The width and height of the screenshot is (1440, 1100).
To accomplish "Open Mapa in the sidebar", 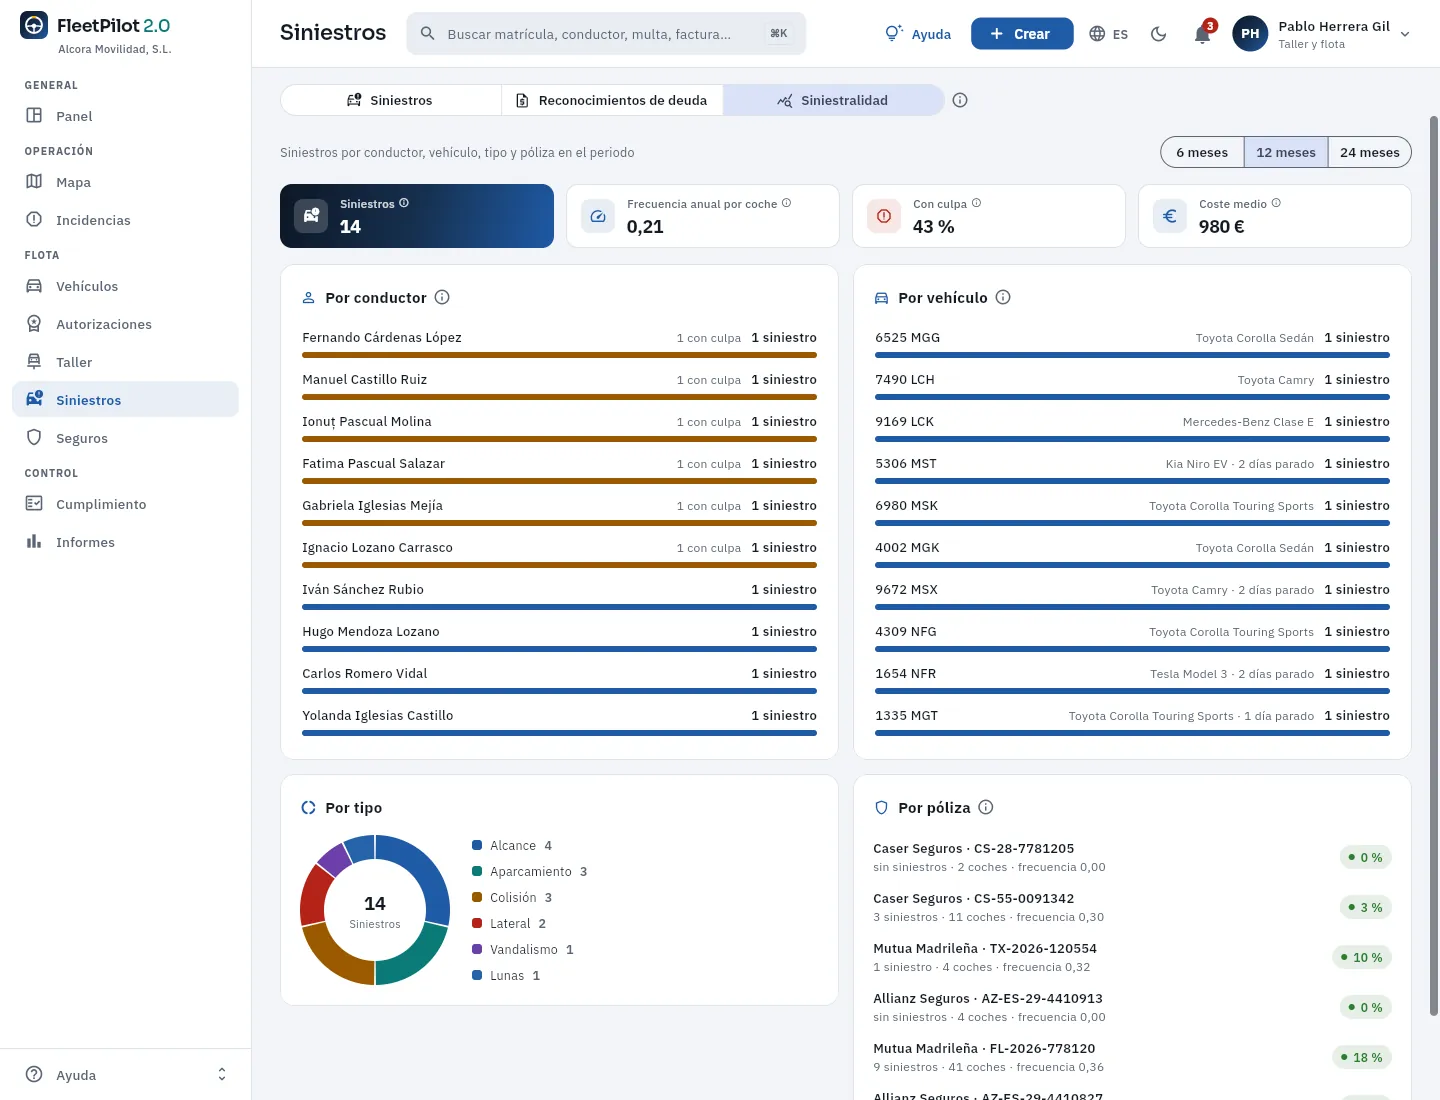I will [x=125, y=182].
